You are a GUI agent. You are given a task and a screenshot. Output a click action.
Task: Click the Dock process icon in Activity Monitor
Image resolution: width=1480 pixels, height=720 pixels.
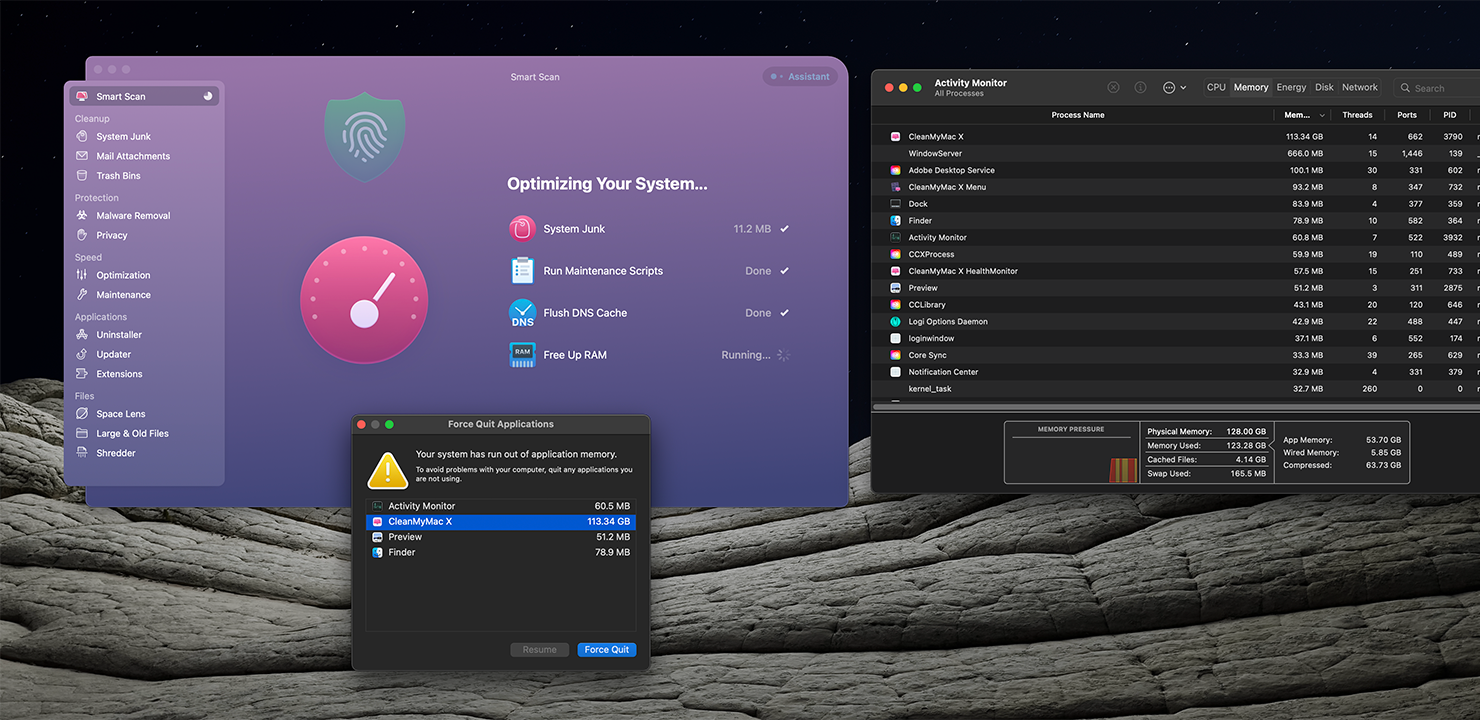(895, 204)
